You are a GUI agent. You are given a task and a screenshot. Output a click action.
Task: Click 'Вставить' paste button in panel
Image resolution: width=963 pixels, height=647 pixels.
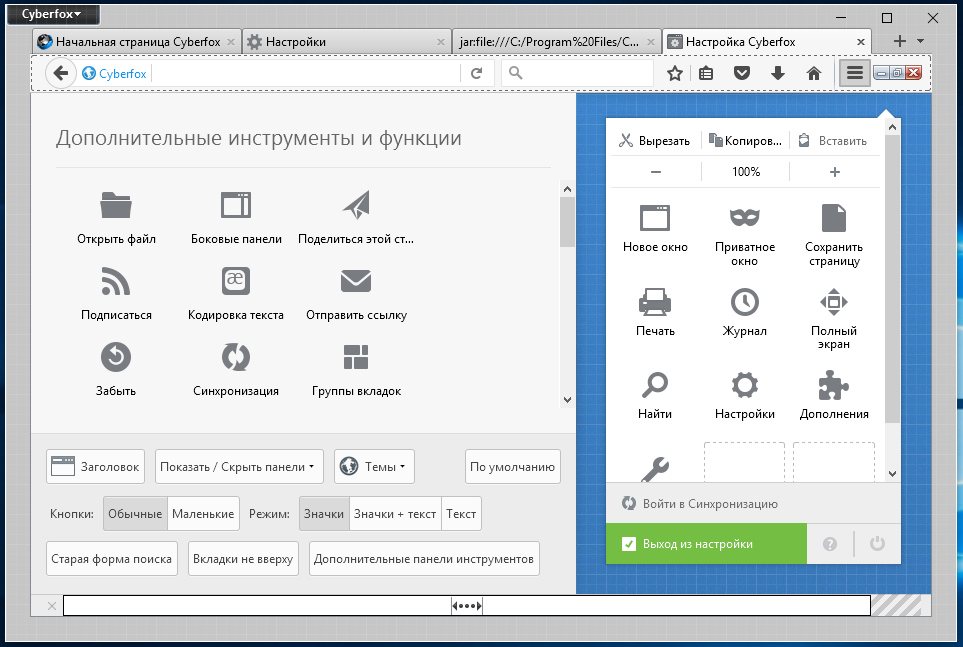pyautogui.click(x=834, y=141)
